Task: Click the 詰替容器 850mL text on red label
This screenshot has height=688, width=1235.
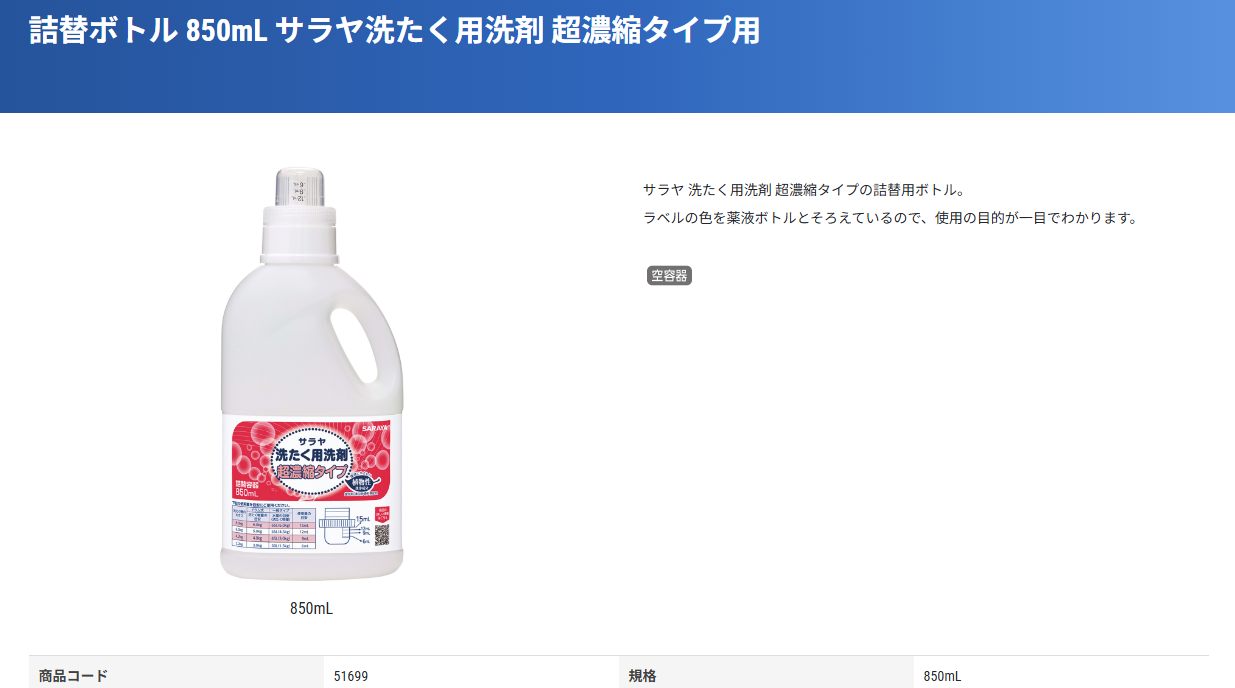Action: pyautogui.click(x=248, y=488)
